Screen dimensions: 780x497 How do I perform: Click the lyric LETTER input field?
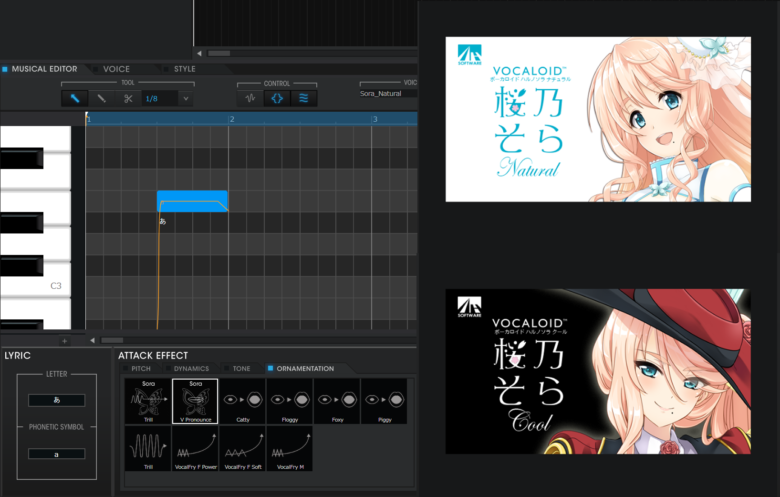(57, 400)
